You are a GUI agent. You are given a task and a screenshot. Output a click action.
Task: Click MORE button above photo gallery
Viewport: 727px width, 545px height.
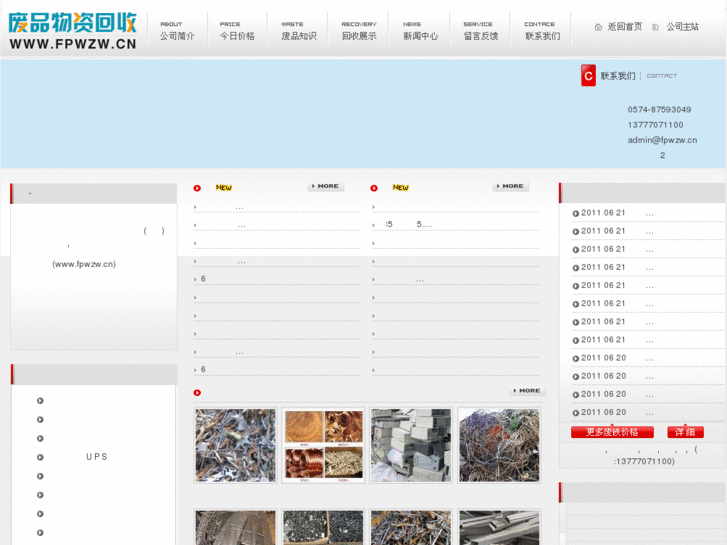click(x=527, y=391)
